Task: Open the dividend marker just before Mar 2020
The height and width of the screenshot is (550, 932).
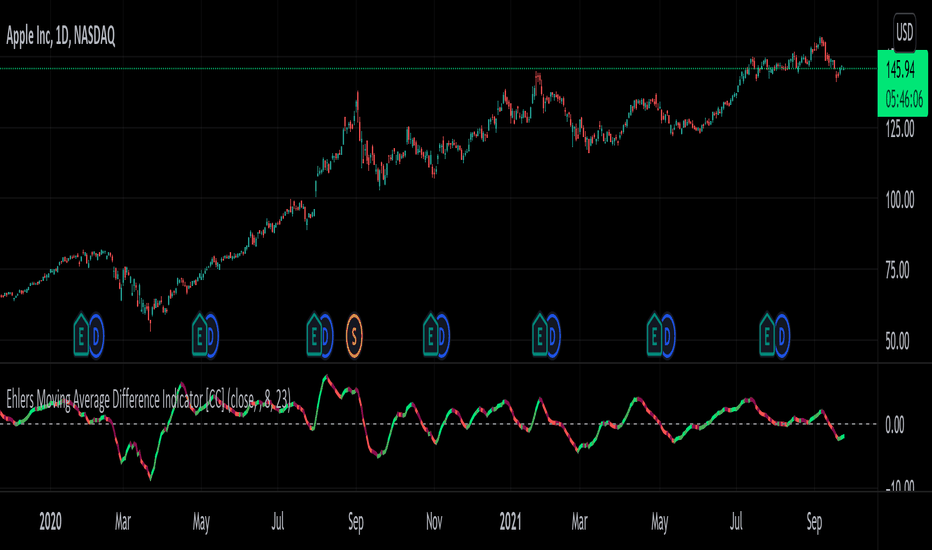Action: pyautogui.click(x=96, y=337)
